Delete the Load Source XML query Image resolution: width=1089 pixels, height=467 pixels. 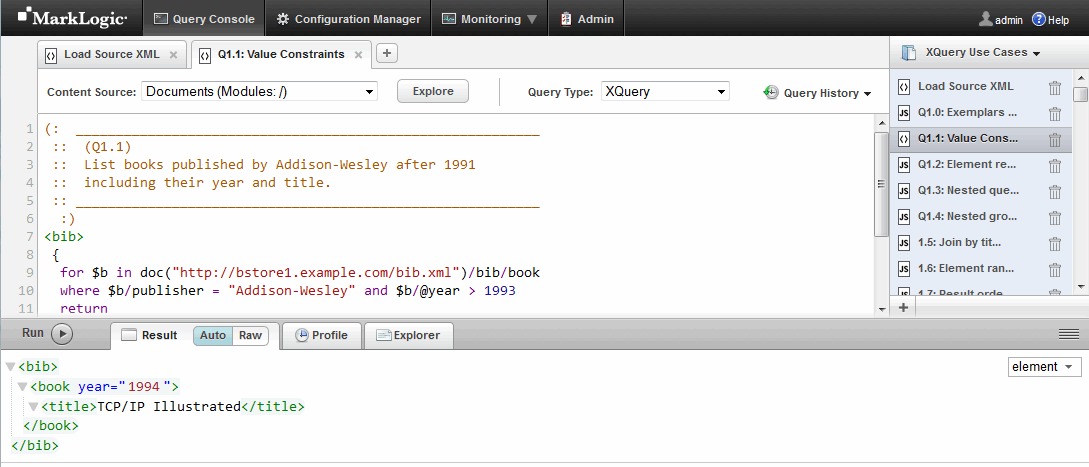pyautogui.click(x=1055, y=88)
